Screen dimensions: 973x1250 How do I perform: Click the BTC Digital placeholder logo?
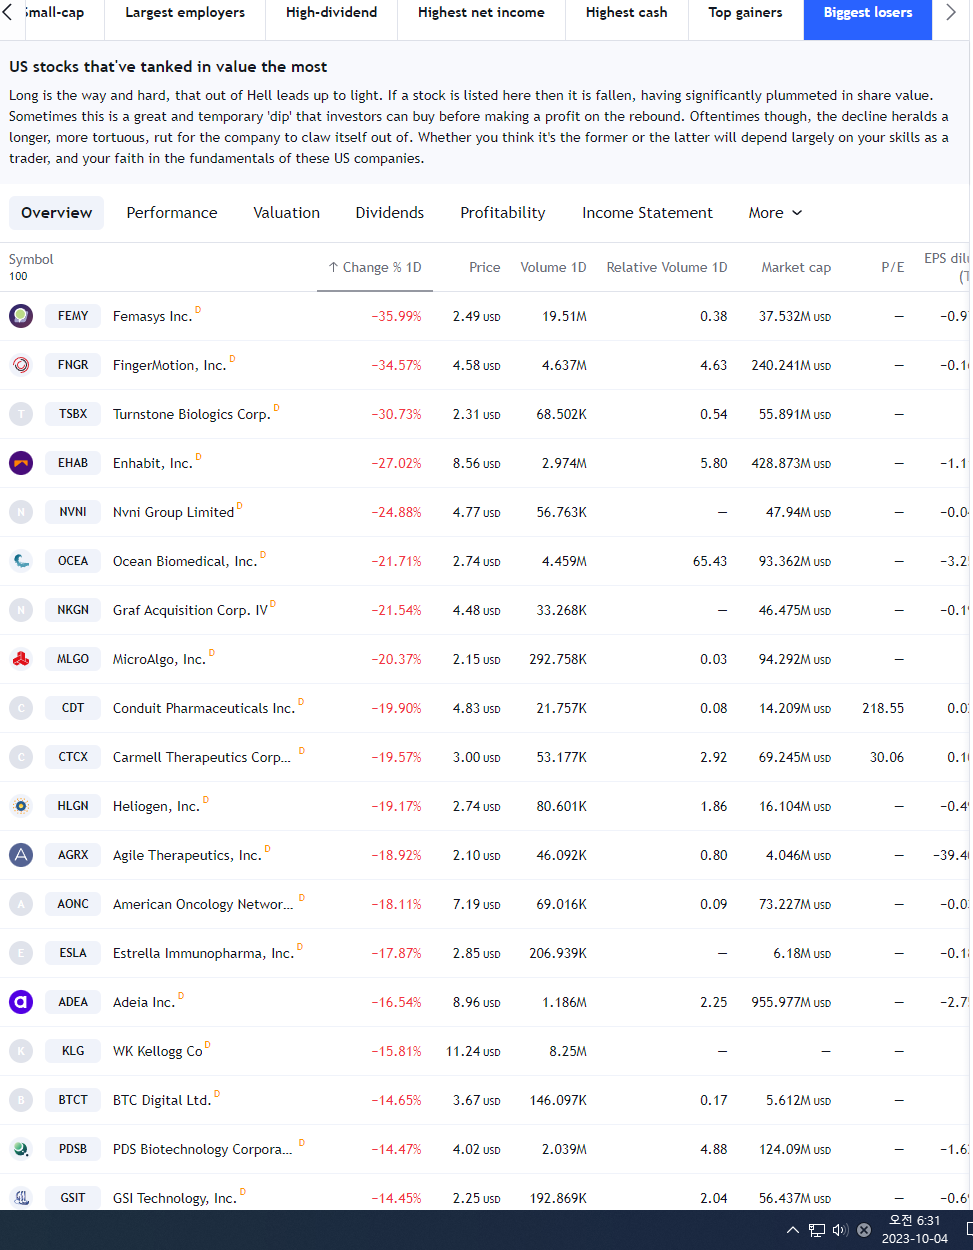click(x=21, y=1100)
